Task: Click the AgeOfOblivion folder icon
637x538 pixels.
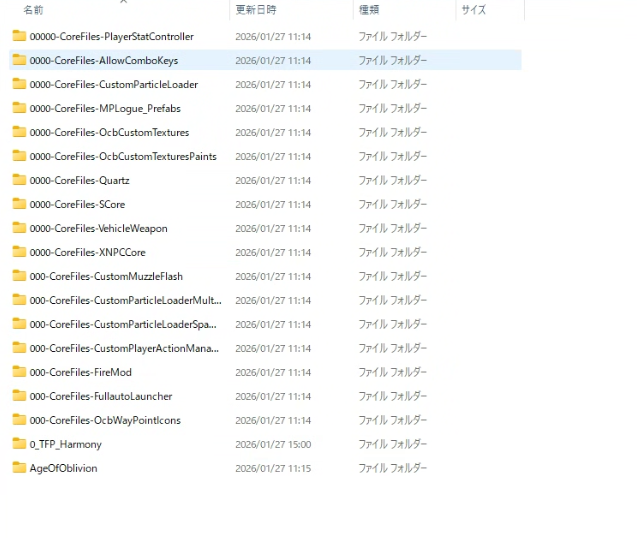Action: pyautogui.click(x=19, y=468)
